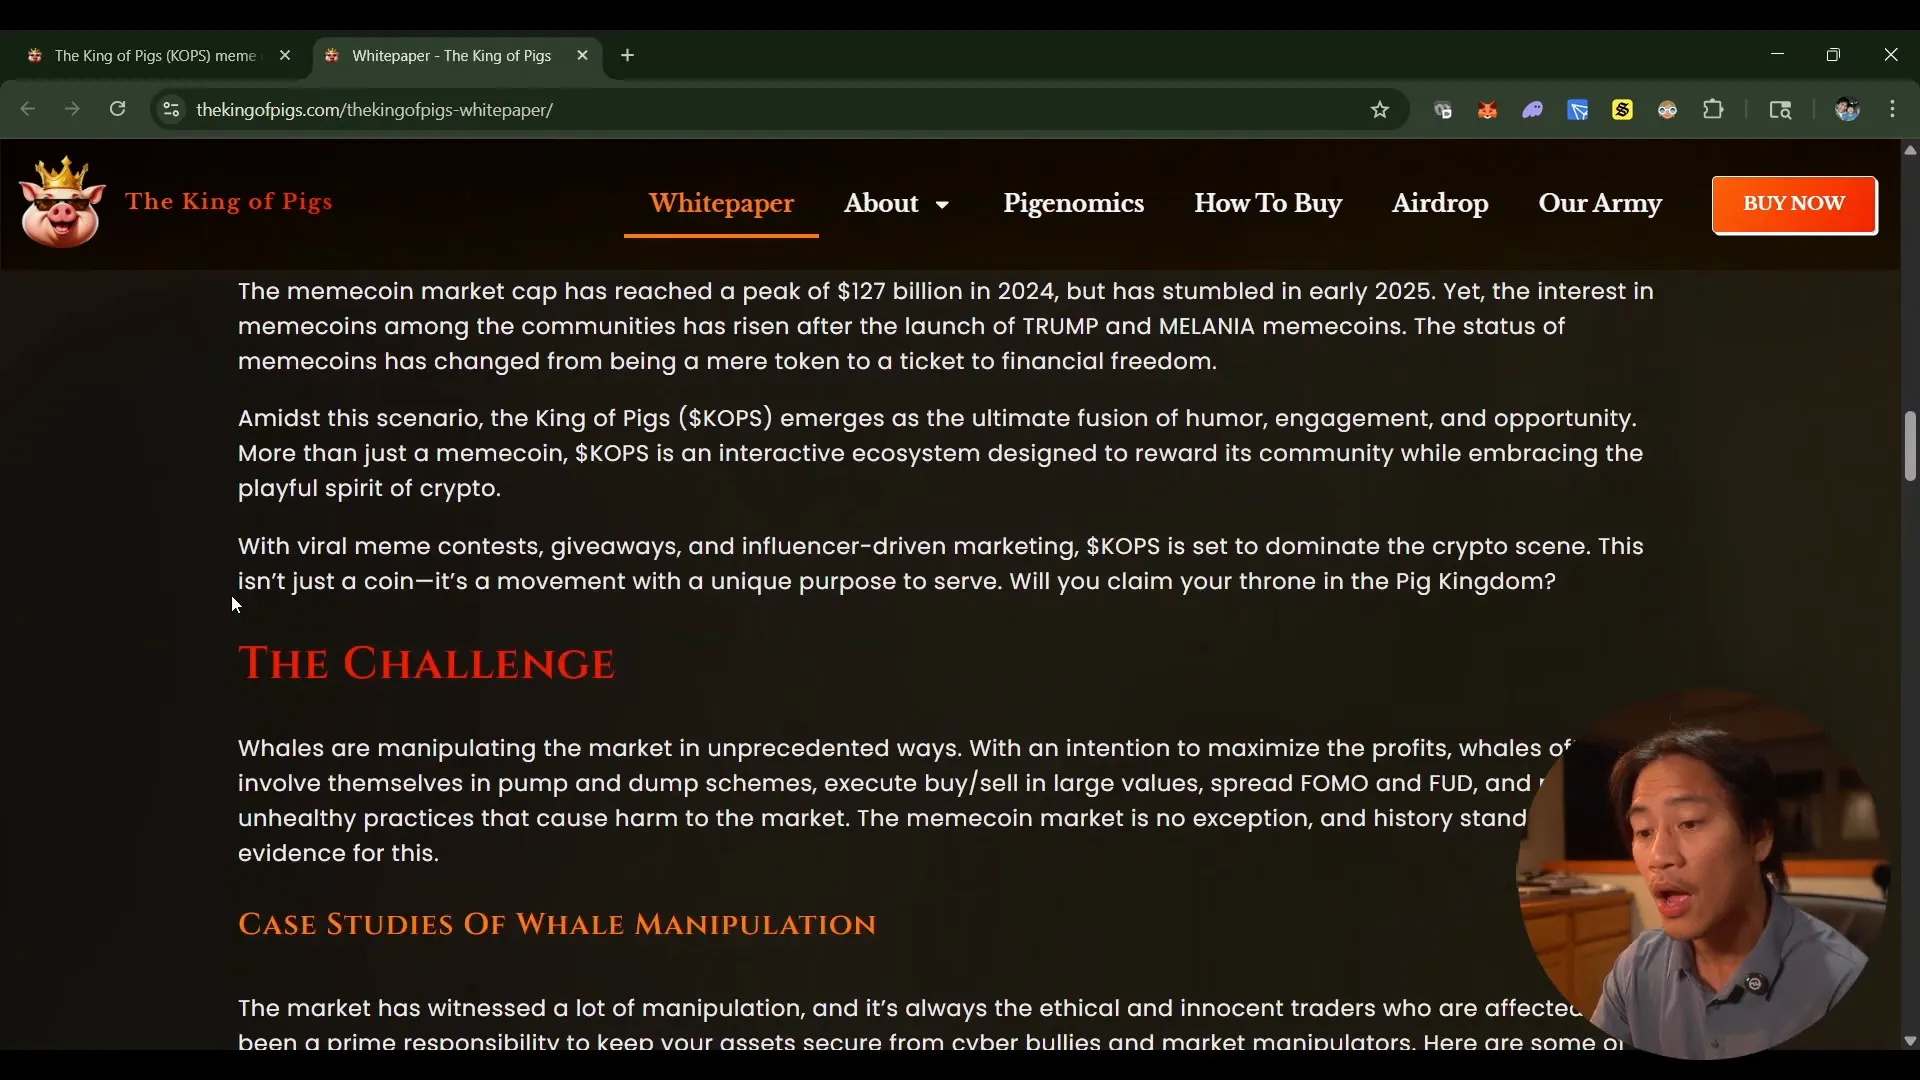Open the Our Army page
The height and width of the screenshot is (1080, 1920).
1600,203
